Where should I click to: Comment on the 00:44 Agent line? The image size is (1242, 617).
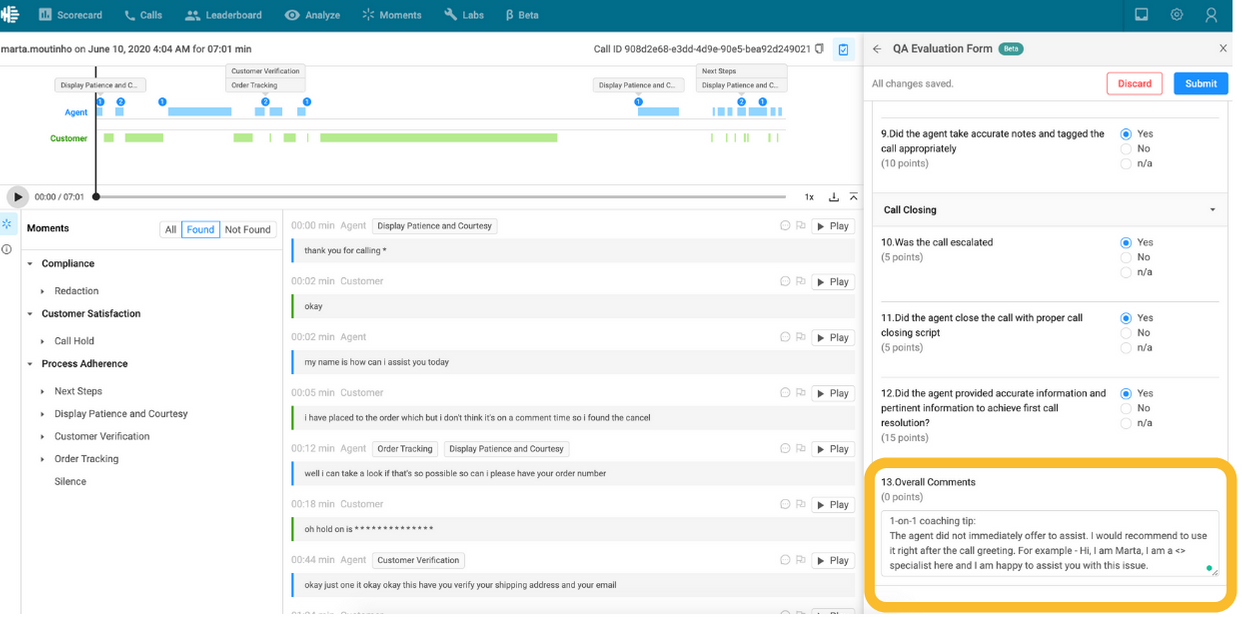coord(785,560)
